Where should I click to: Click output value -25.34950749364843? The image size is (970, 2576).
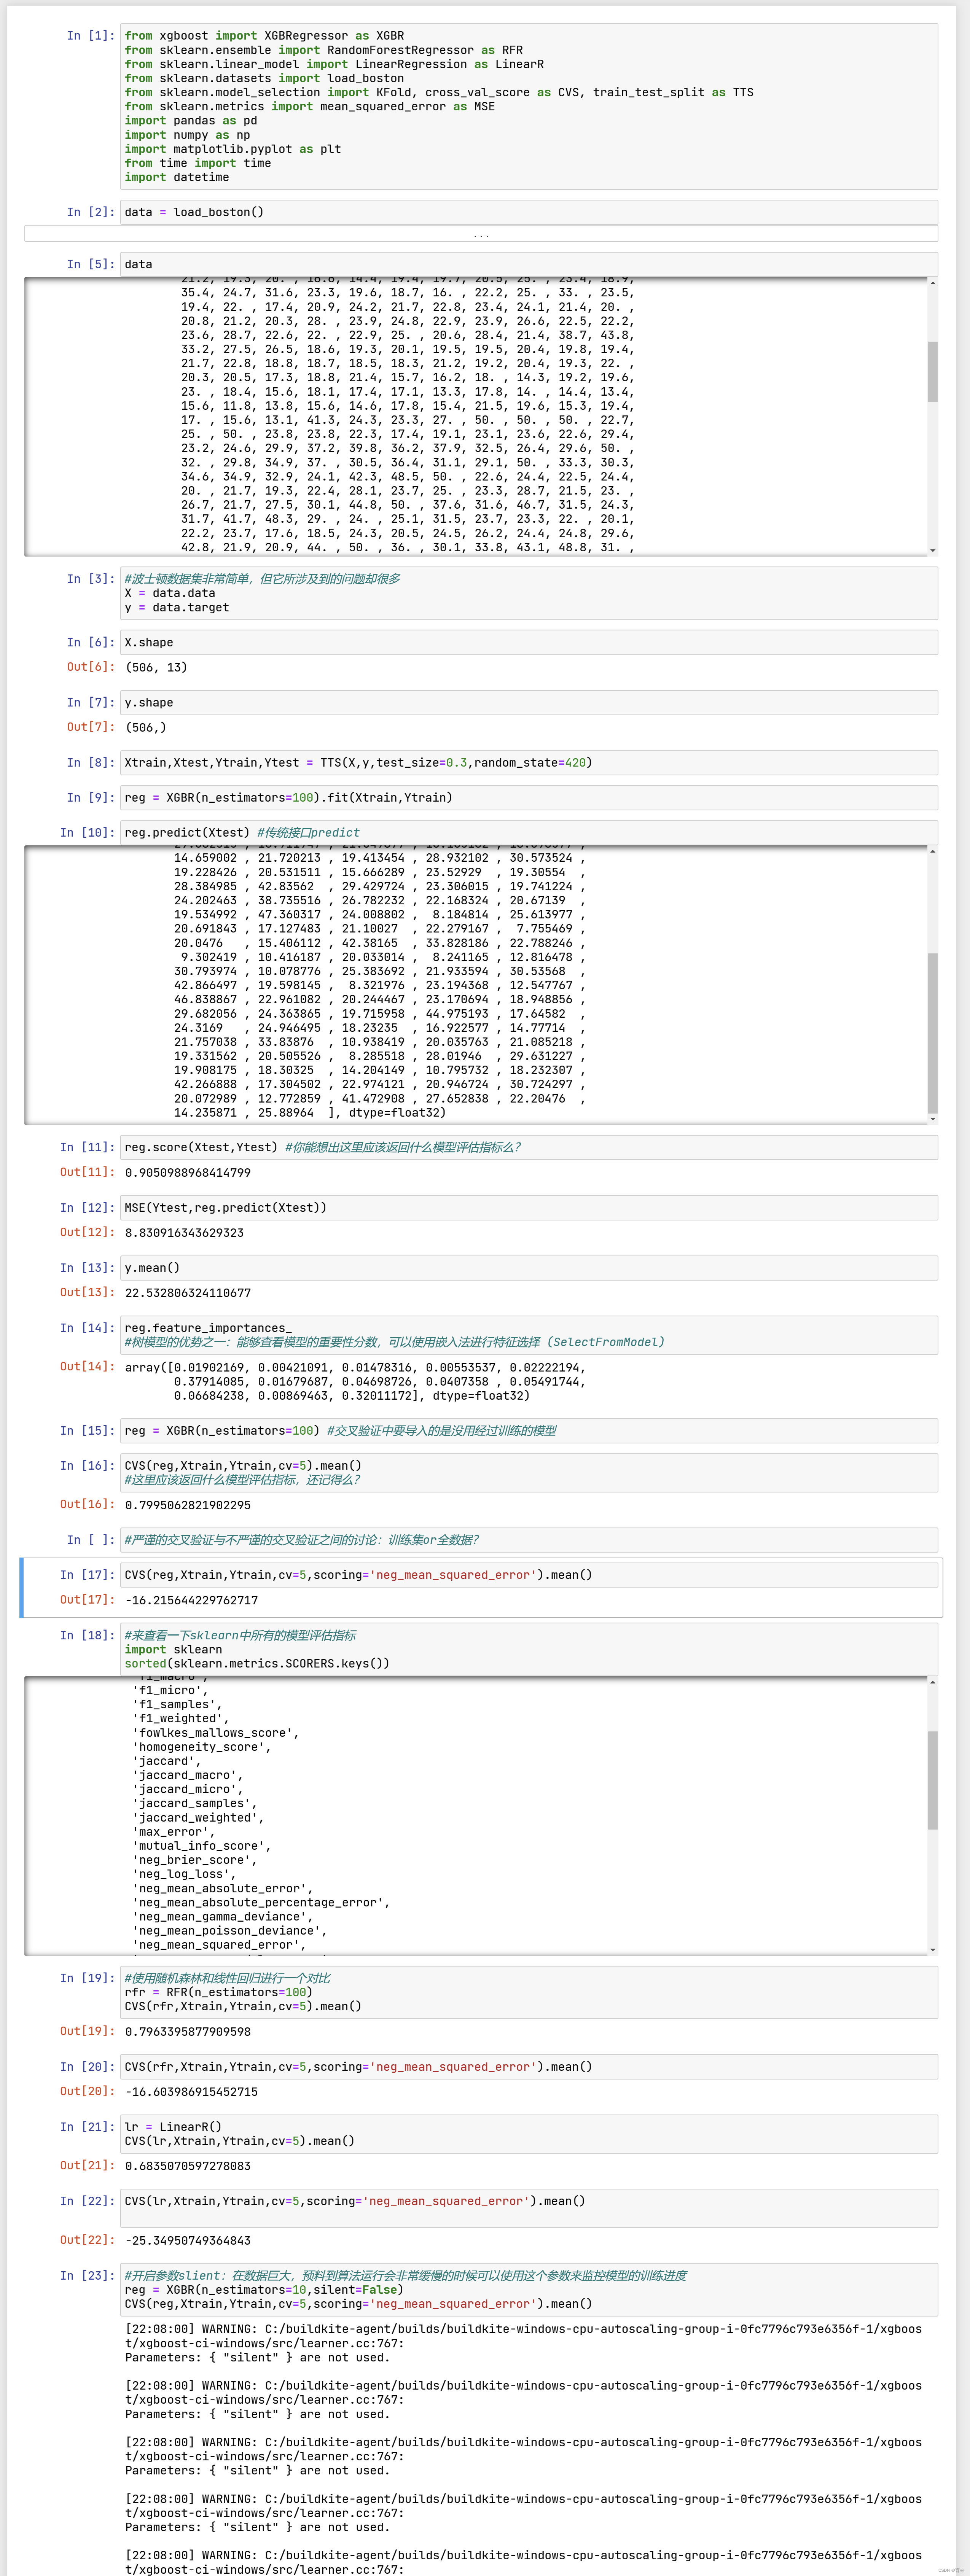(188, 2240)
